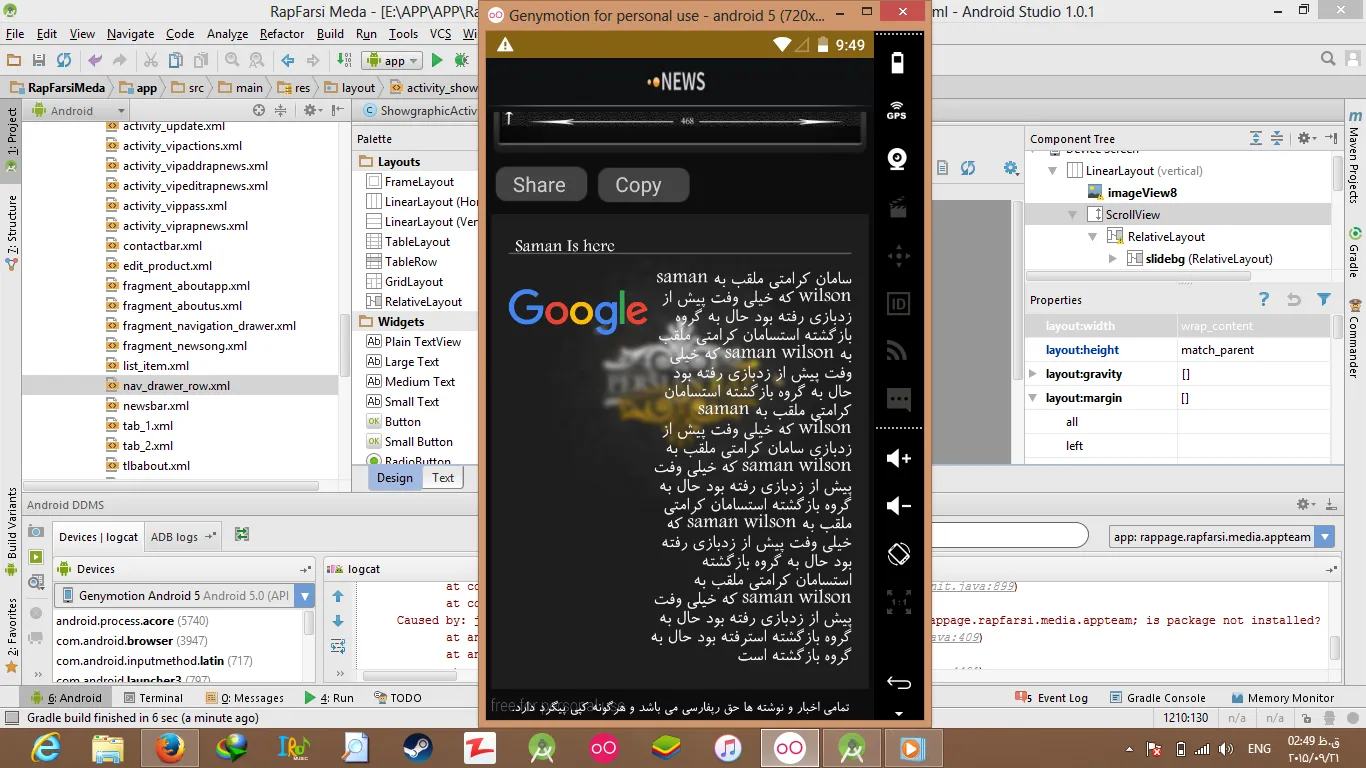Click the Synchronize toolbar icon
Screen dimensions: 1366x768
pos(63,60)
